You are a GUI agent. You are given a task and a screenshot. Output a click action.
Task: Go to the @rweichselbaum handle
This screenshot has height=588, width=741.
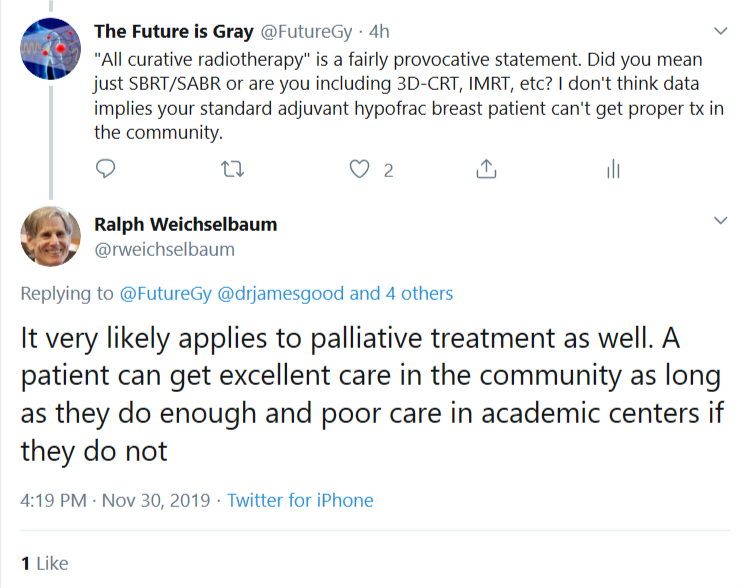tap(164, 250)
